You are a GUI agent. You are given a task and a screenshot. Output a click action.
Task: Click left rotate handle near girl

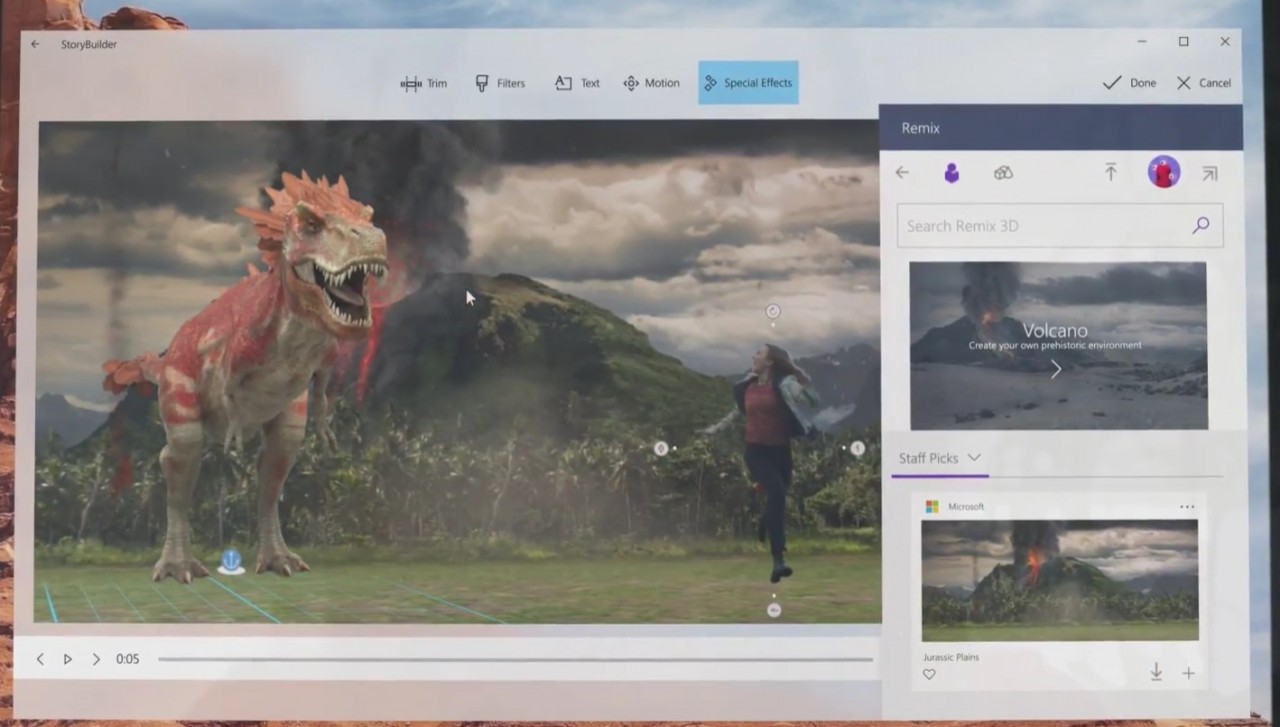tap(660, 449)
